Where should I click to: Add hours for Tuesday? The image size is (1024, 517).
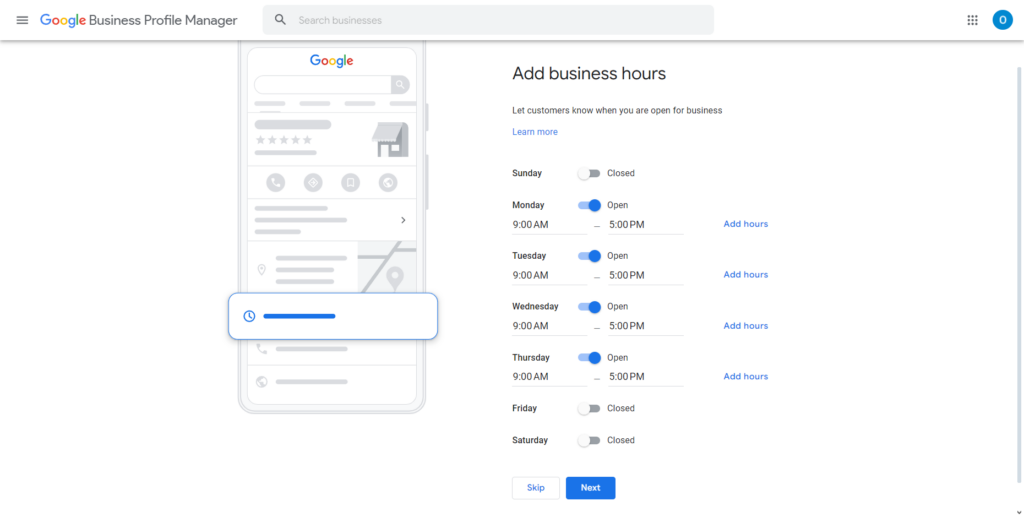(x=746, y=275)
